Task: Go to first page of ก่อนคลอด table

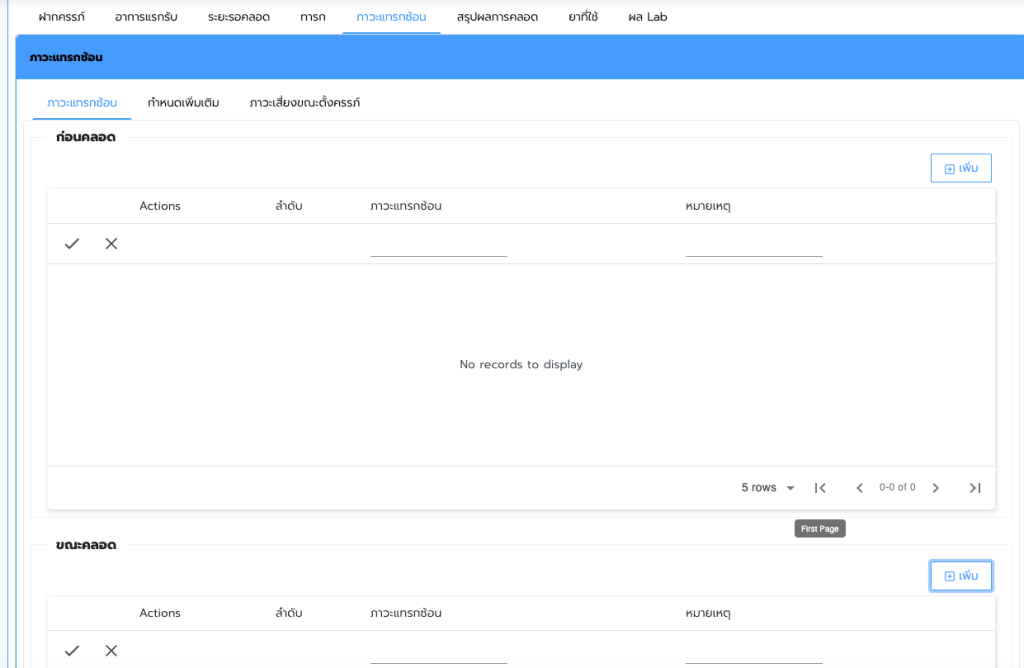Action: [x=820, y=488]
